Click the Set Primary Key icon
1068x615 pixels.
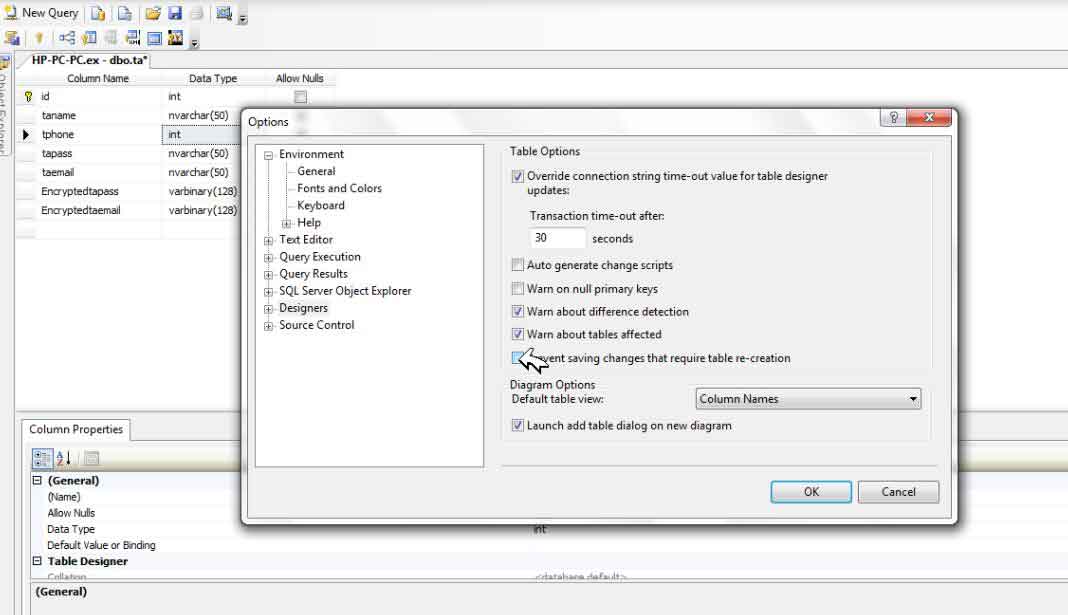tap(39, 39)
